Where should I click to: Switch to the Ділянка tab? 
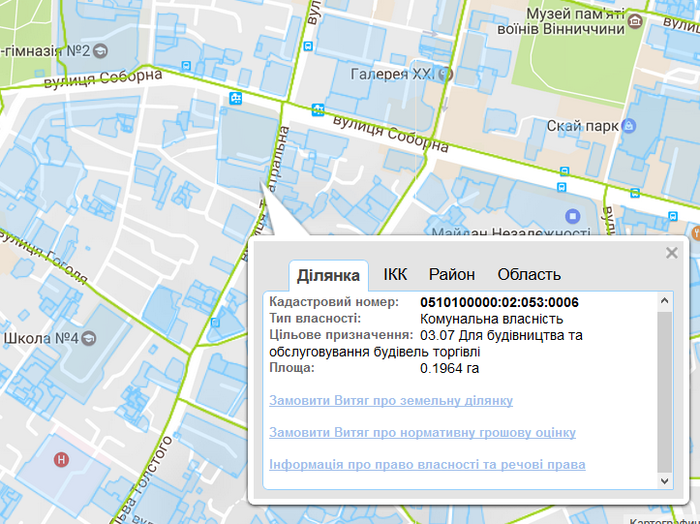pyautogui.click(x=329, y=275)
